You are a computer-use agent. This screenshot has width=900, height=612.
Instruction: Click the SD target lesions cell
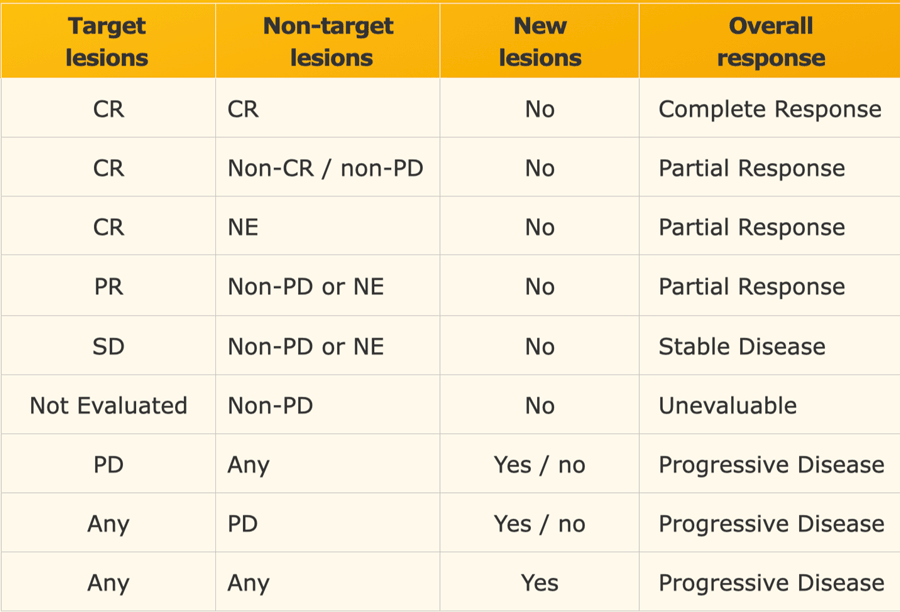click(108, 346)
